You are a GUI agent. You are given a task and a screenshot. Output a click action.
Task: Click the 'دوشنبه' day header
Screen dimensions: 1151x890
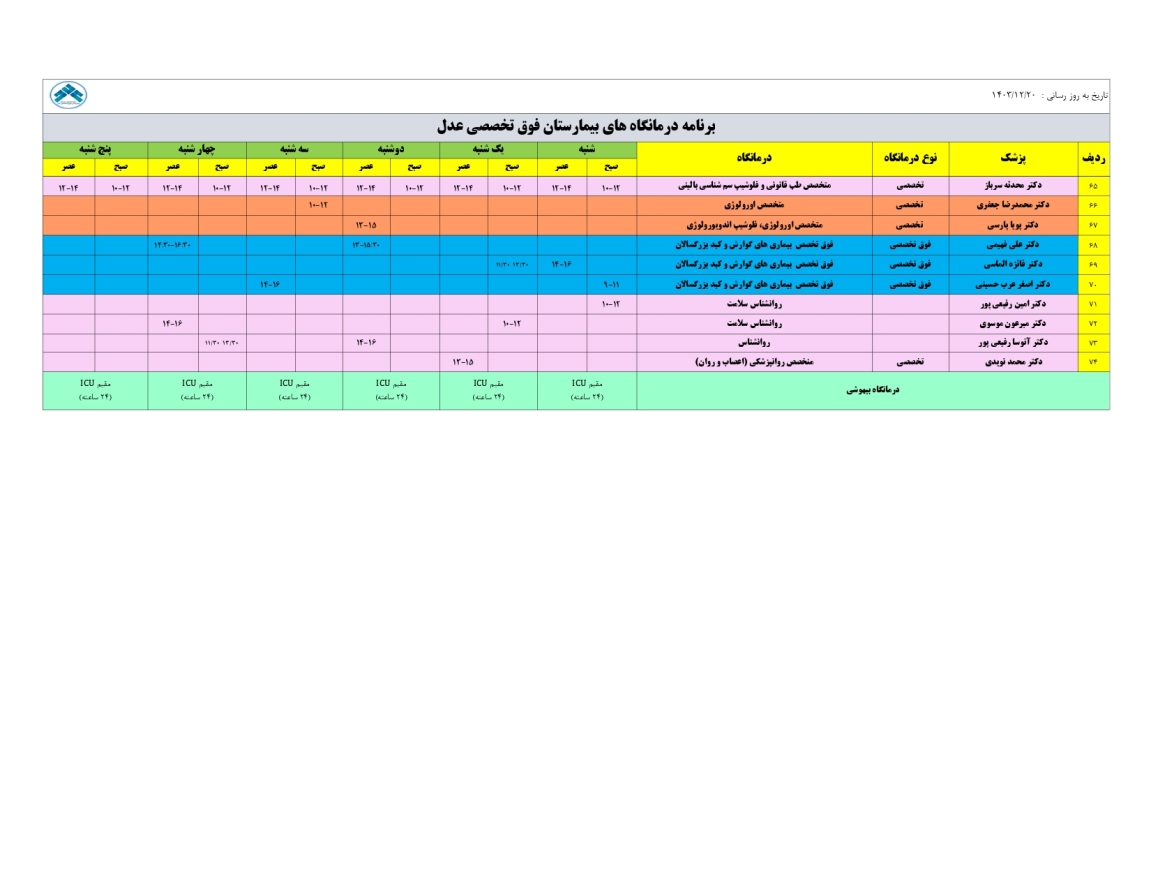(391, 150)
